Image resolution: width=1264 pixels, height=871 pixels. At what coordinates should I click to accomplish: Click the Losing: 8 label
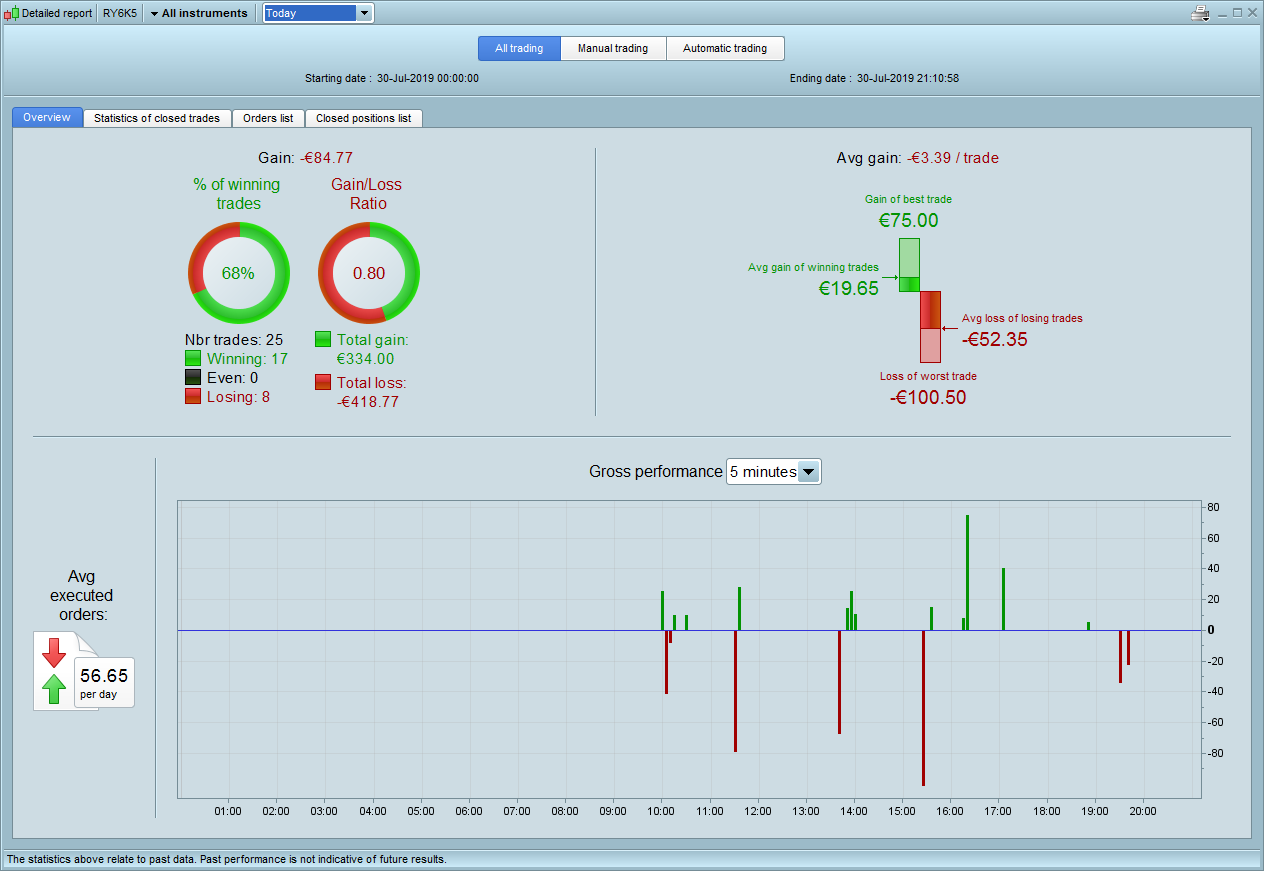[x=238, y=397]
